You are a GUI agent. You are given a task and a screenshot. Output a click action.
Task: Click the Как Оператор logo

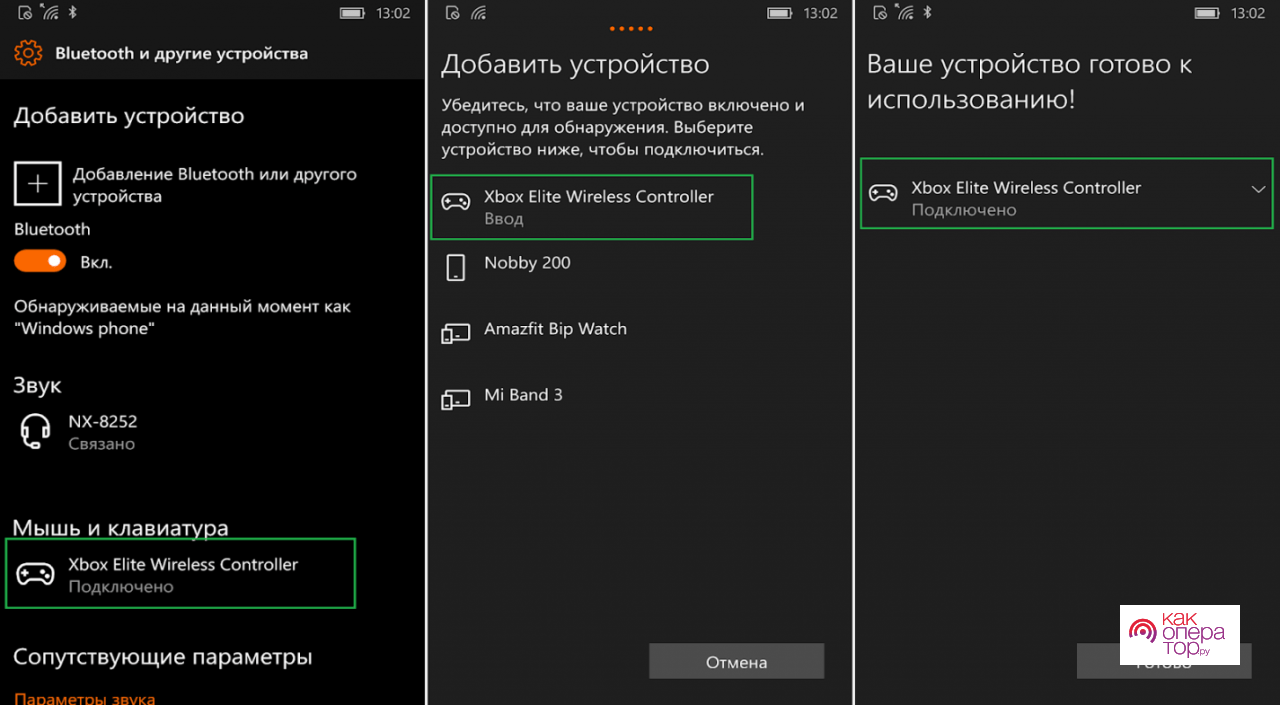[x=1179, y=635]
